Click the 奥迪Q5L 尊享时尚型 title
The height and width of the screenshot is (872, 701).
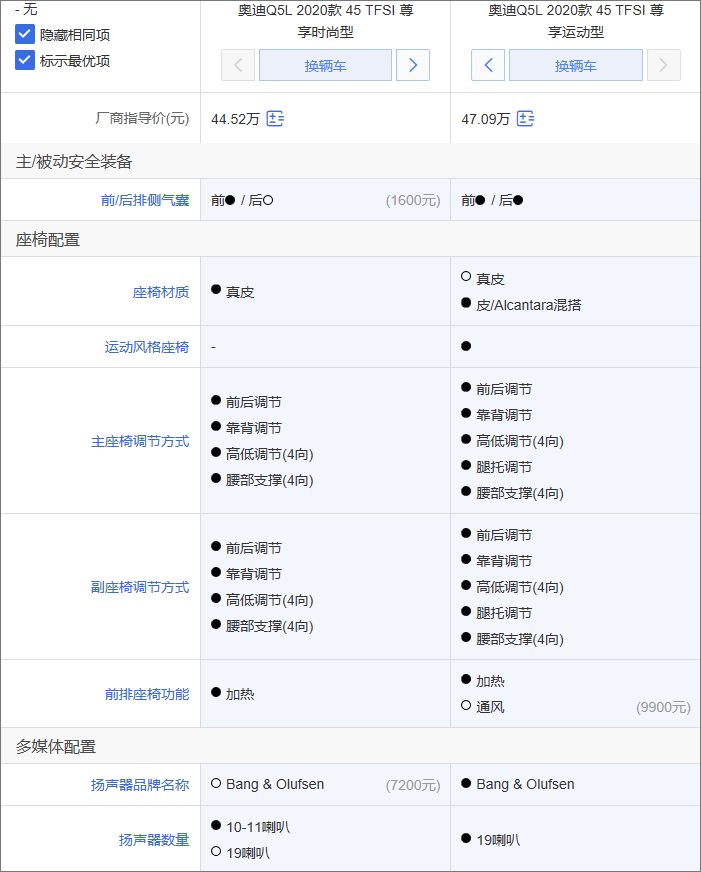[325, 21]
